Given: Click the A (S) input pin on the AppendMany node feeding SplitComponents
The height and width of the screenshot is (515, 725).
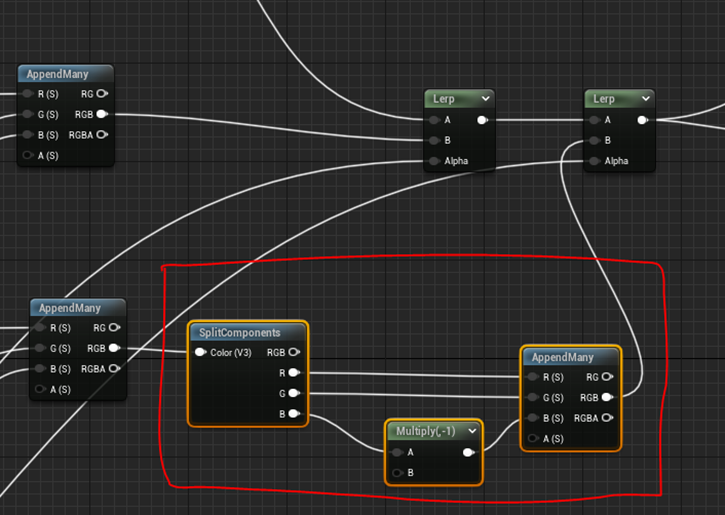Looking at the screenshot, I should click(x=40, y=389).
